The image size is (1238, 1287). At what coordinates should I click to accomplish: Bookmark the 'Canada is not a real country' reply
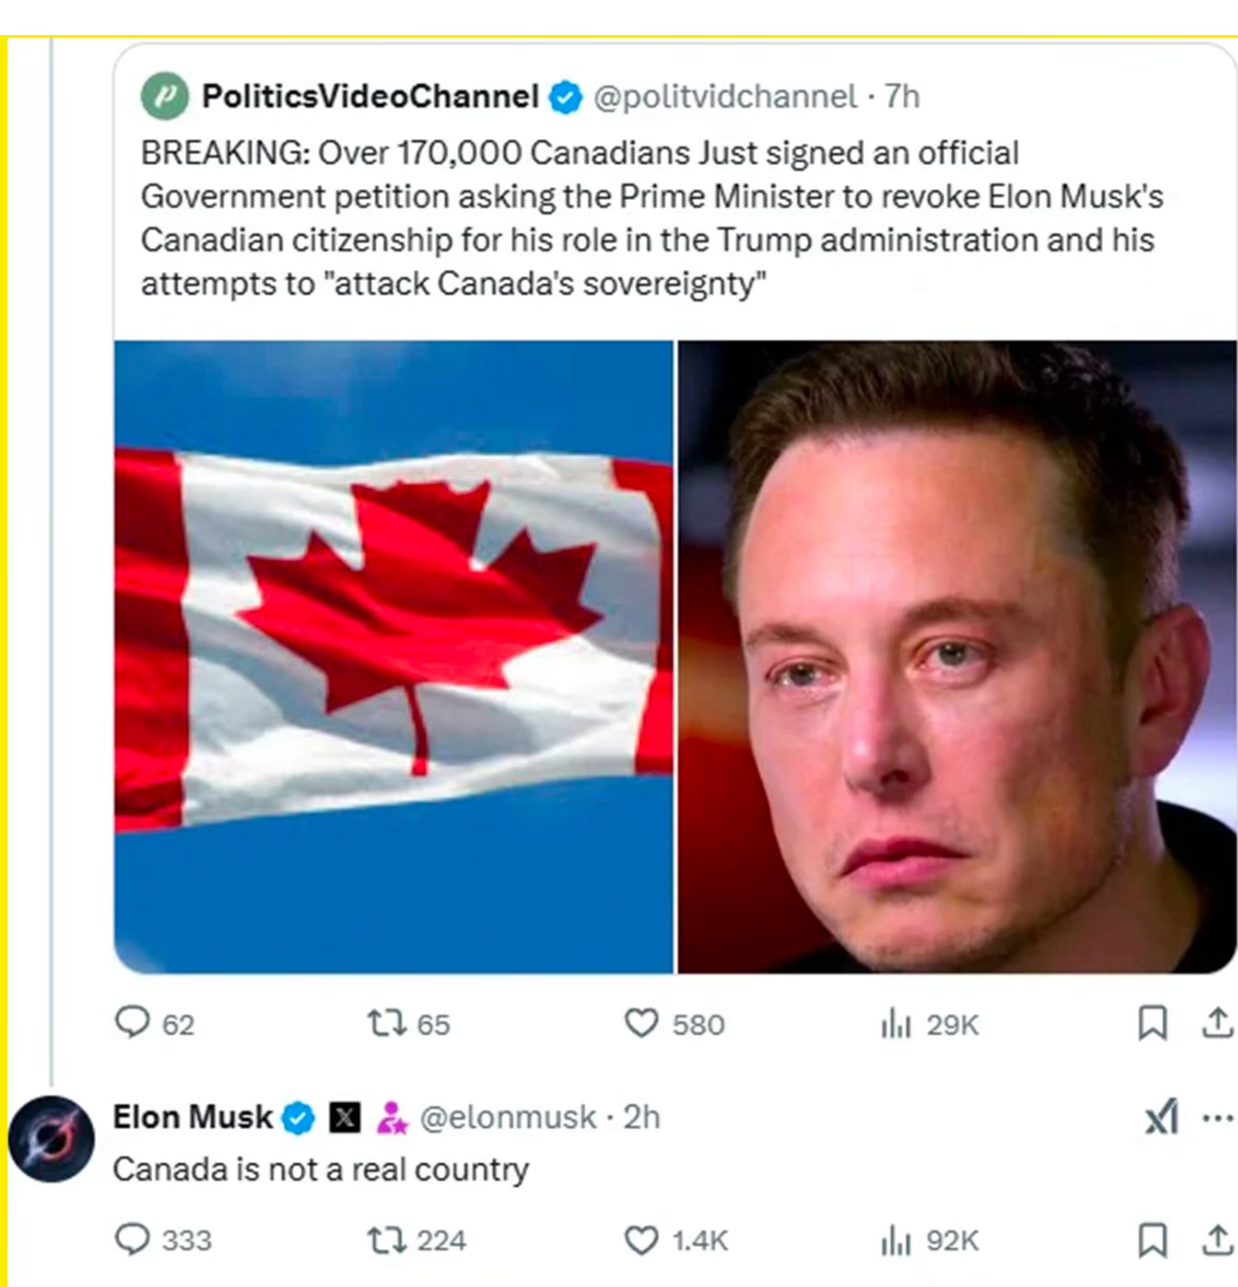(x=1152, y=1240)
